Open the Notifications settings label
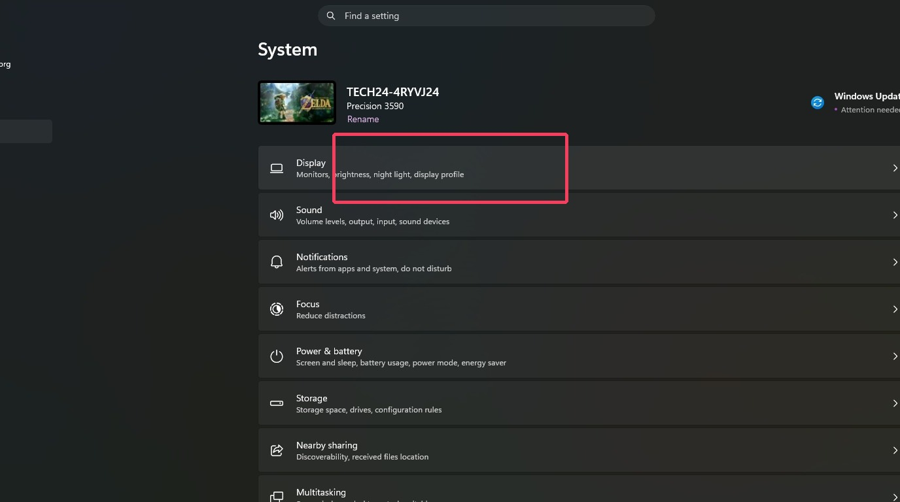900x502 pixels. 321,257
